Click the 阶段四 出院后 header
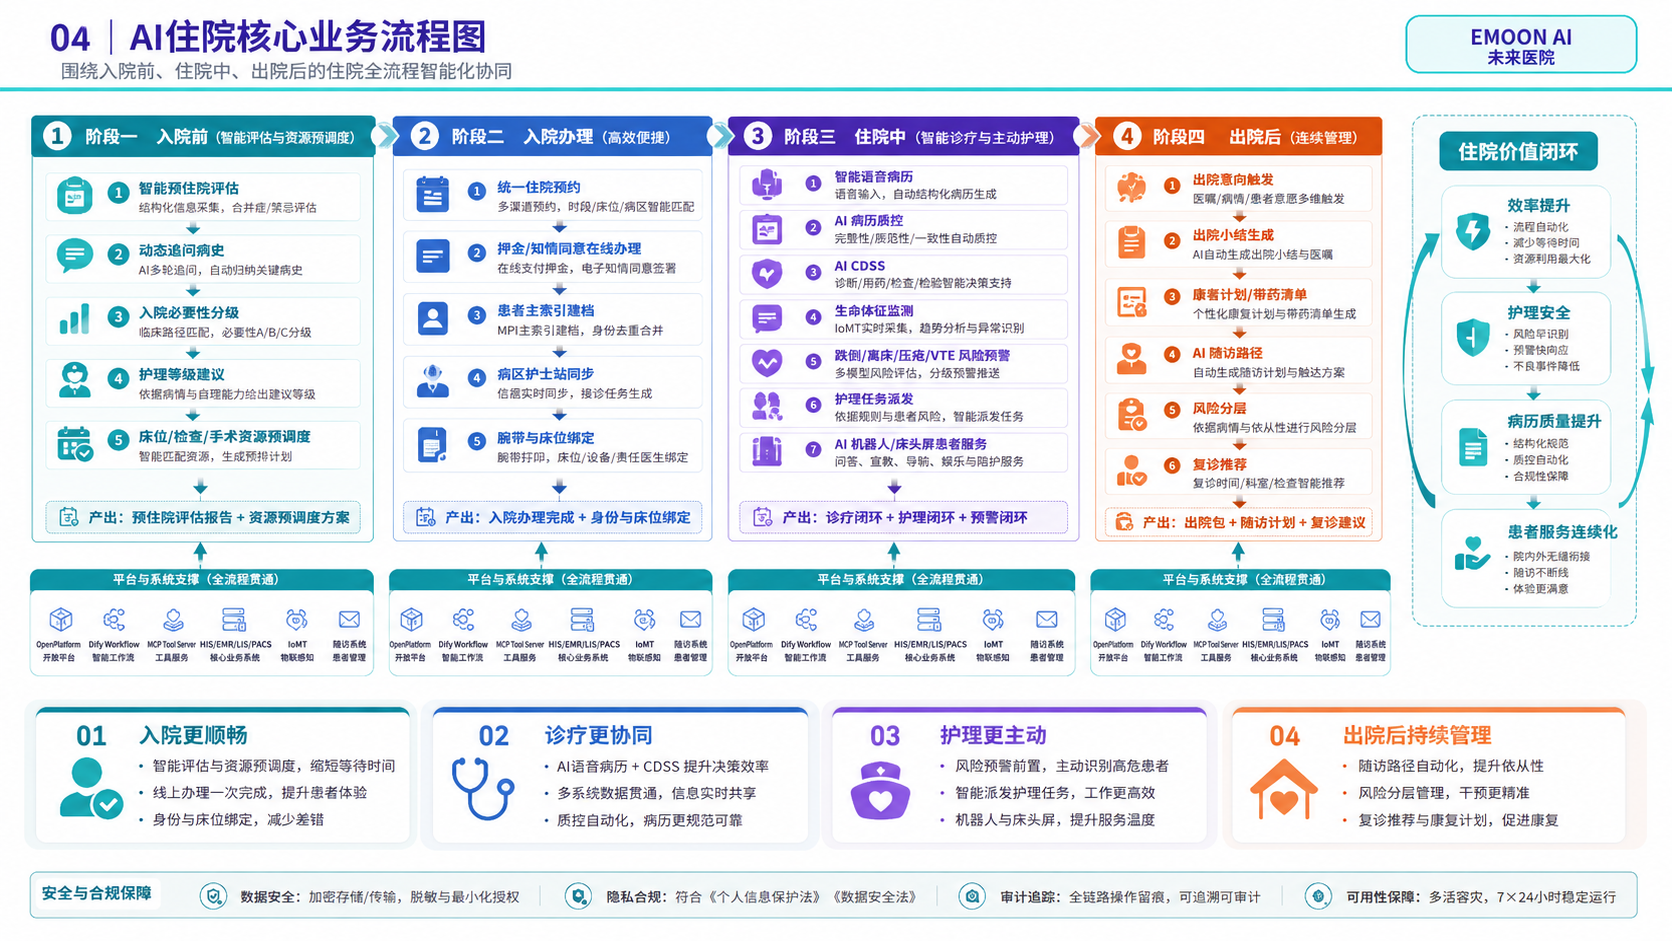Viewport: 1672px width, 941px height. point(1239,136)
